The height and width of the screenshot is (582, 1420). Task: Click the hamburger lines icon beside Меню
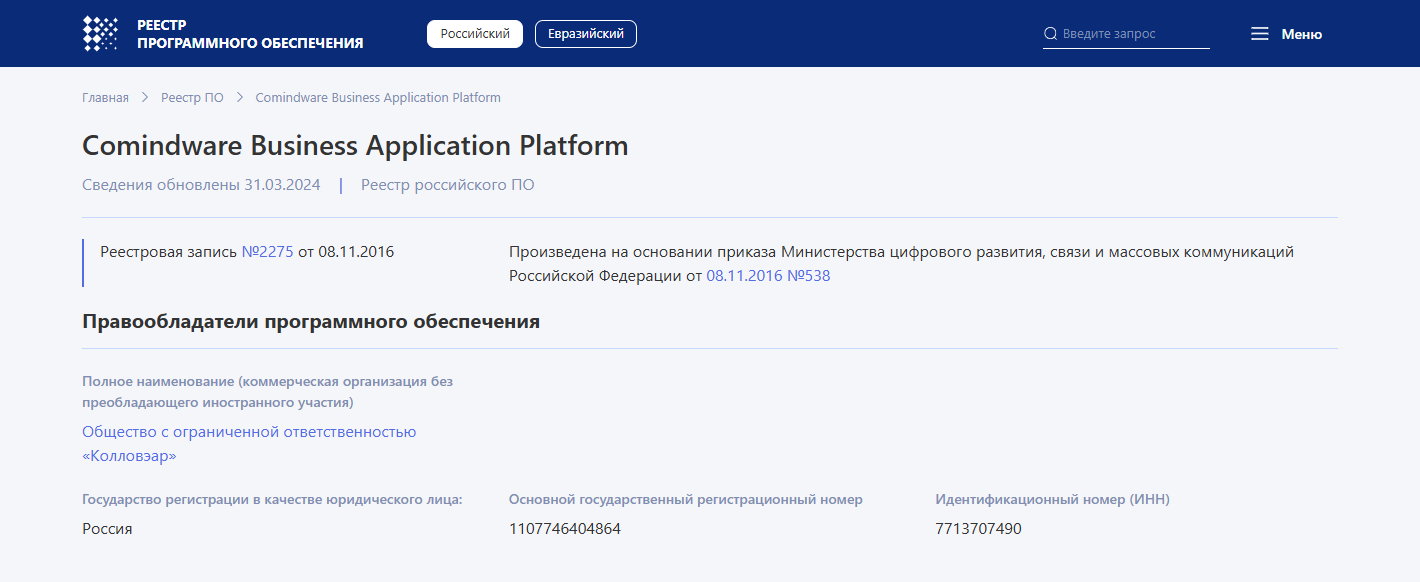tap(1259, 33)
